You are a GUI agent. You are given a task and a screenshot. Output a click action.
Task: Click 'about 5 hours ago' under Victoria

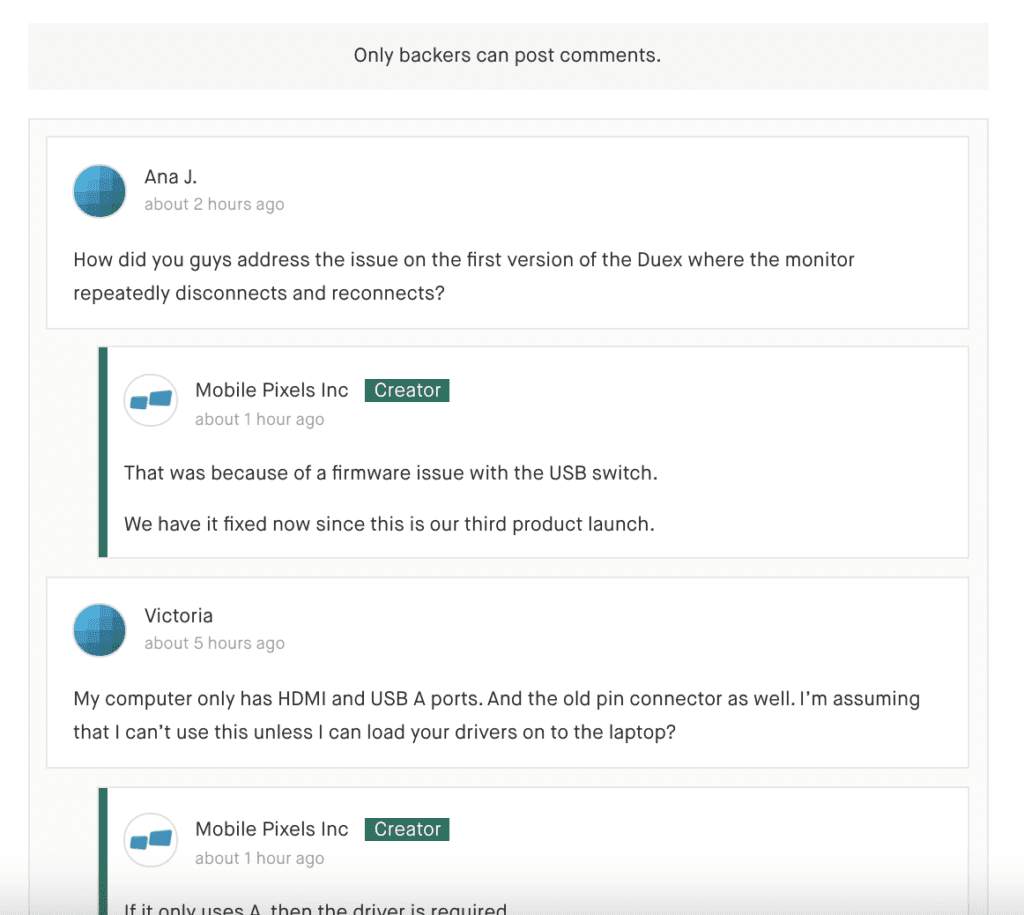point(214,643)
